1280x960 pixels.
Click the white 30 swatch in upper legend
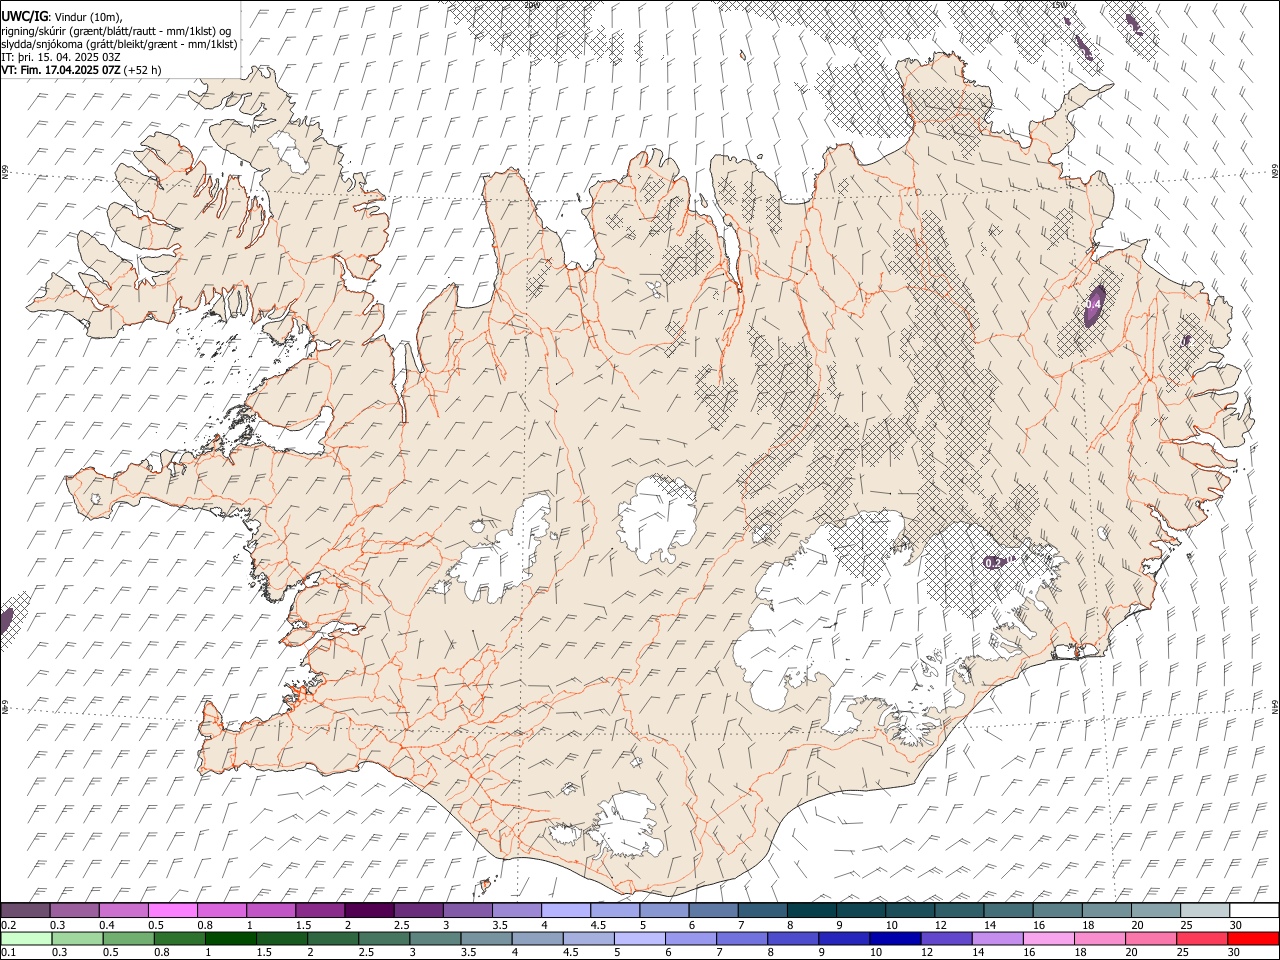[1255, 910]
